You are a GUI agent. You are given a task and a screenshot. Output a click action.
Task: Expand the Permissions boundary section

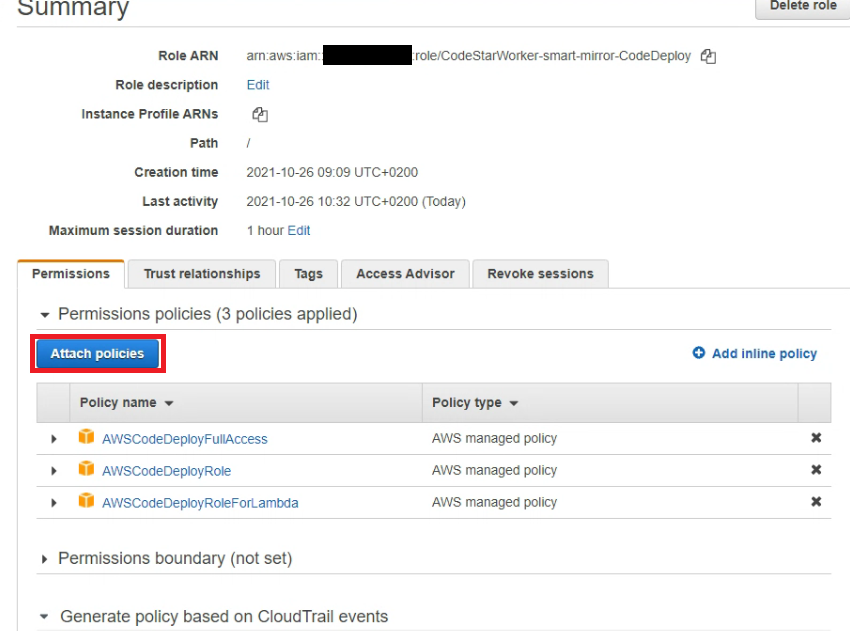tap(44, 559)
